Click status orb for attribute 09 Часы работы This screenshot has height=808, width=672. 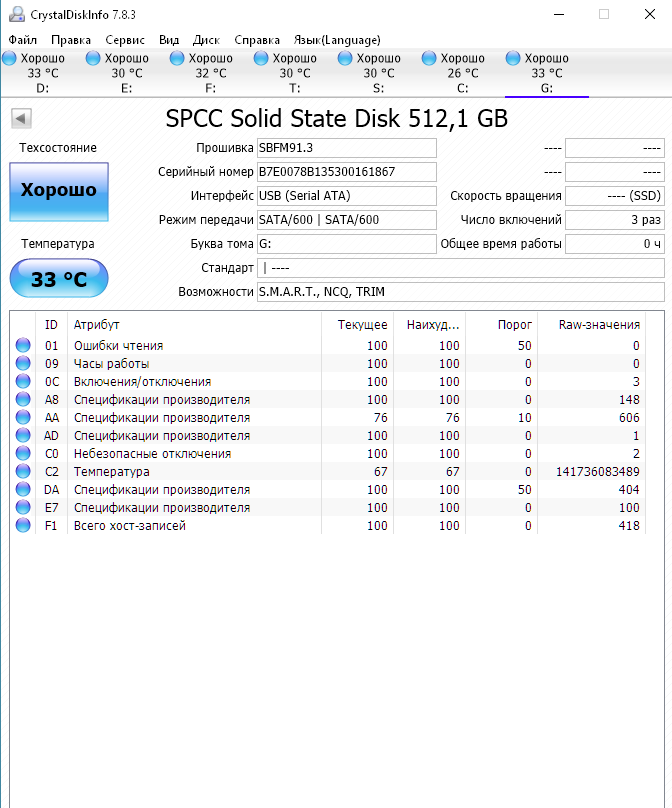click(23, 363)
